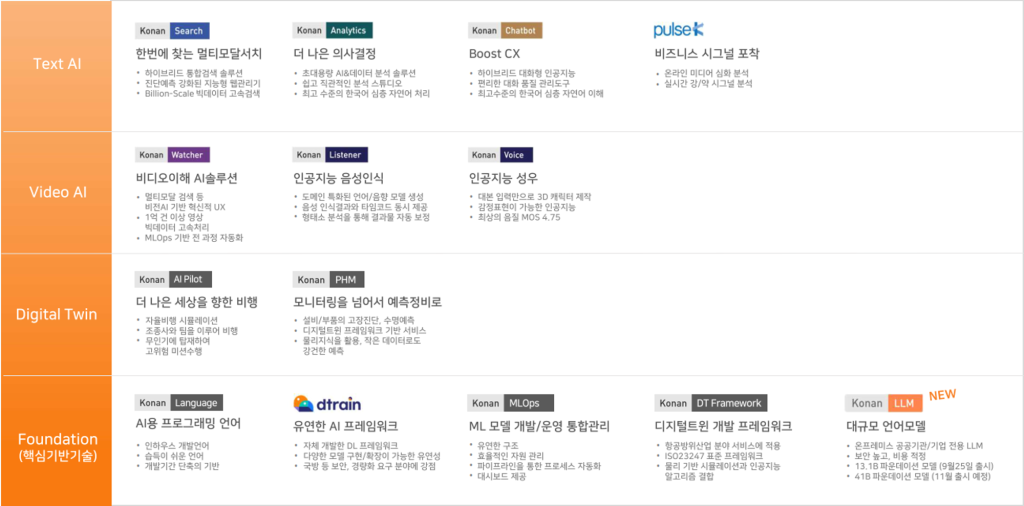
Task: Click the text 온라인 미디어 심화 분석
Action: [x=706, y=73]
